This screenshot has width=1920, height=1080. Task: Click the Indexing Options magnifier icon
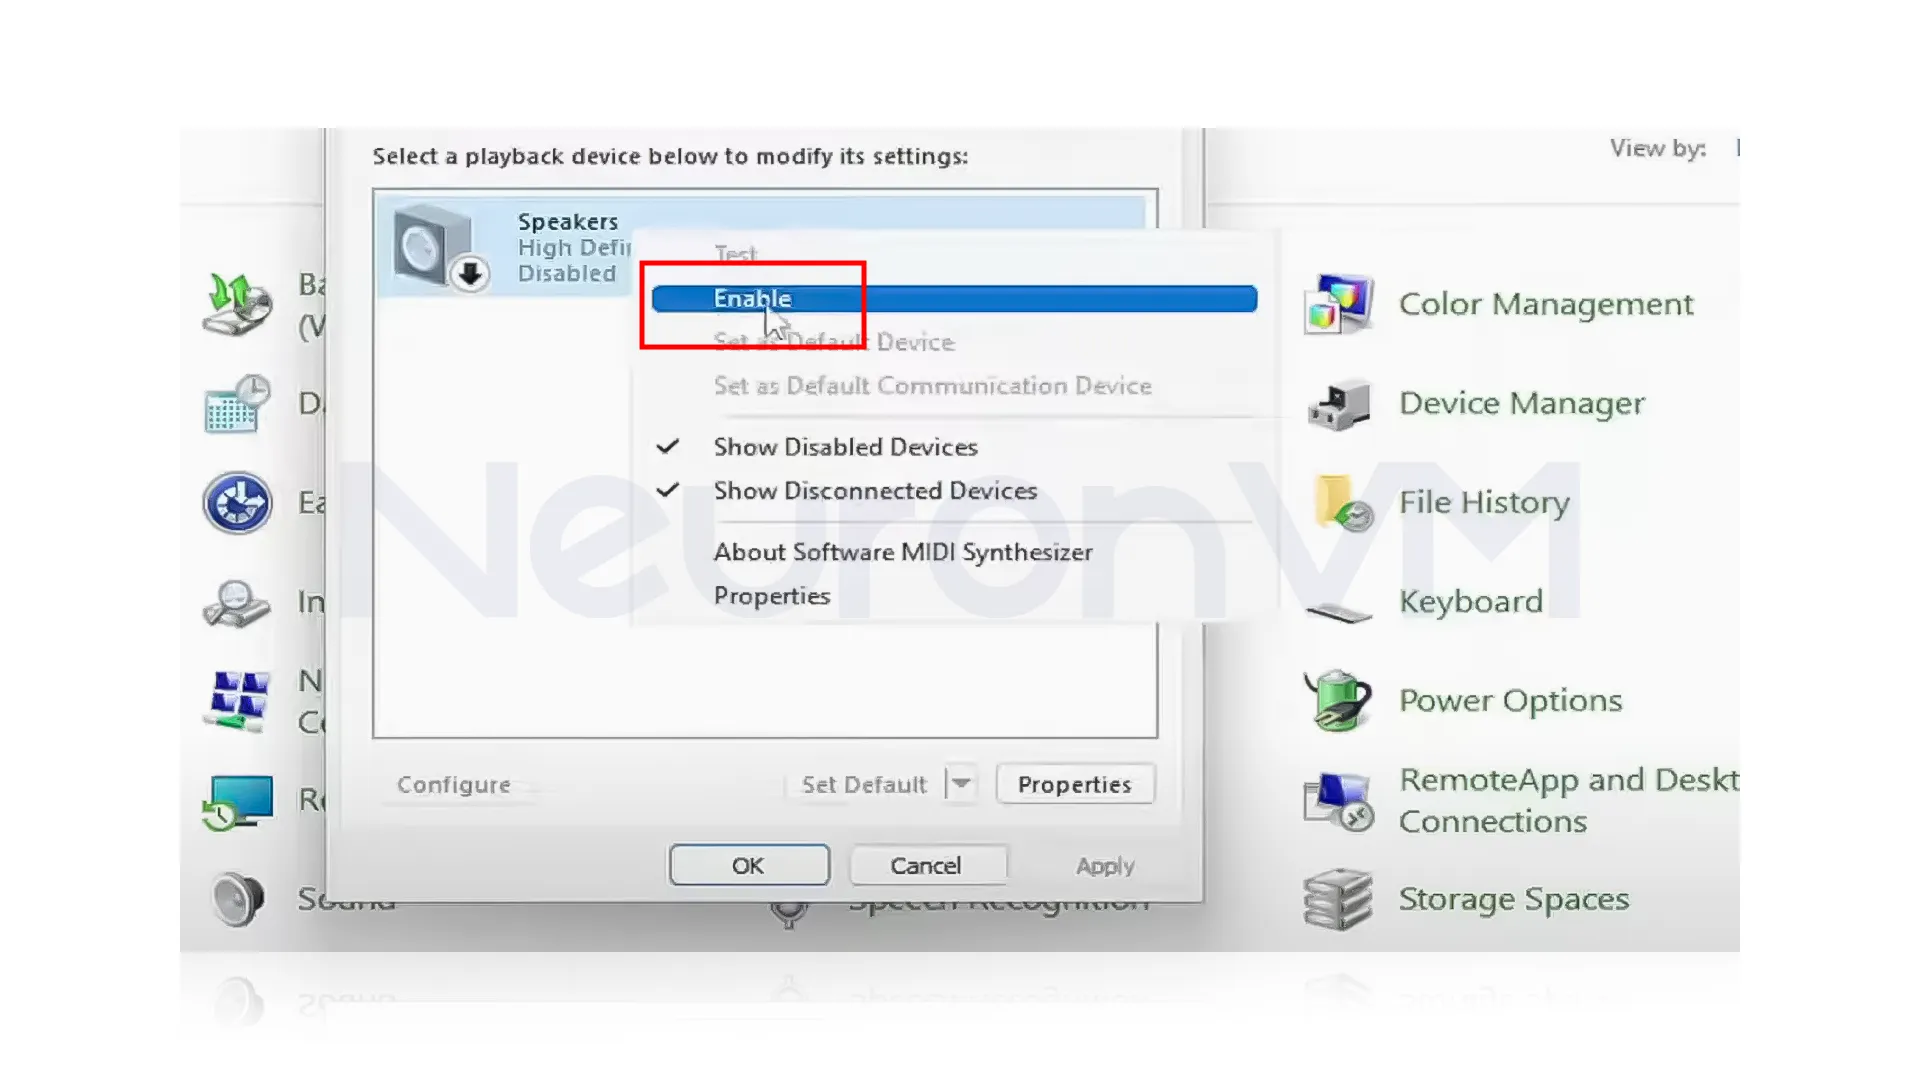click(236, 602)
